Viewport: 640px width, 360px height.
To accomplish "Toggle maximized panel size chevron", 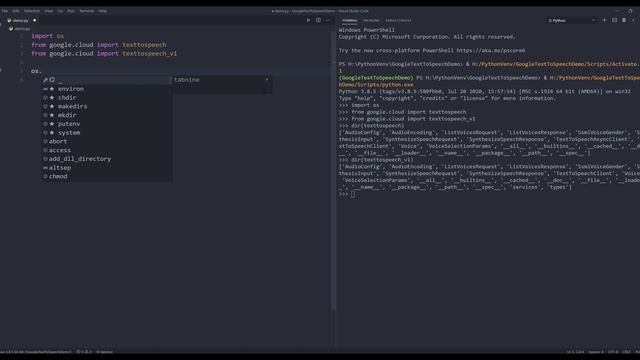I will pyautogui.click(x=633, y=20).
